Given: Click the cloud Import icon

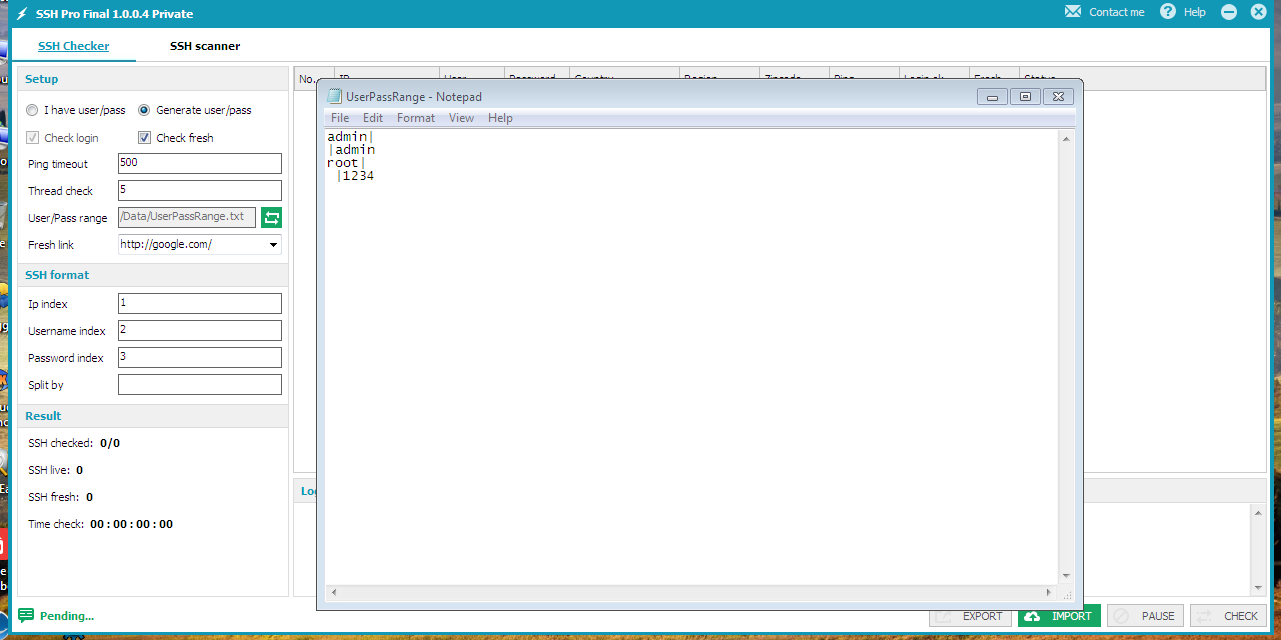Looking at the screenshot, I should click(x=1031, y=616).
